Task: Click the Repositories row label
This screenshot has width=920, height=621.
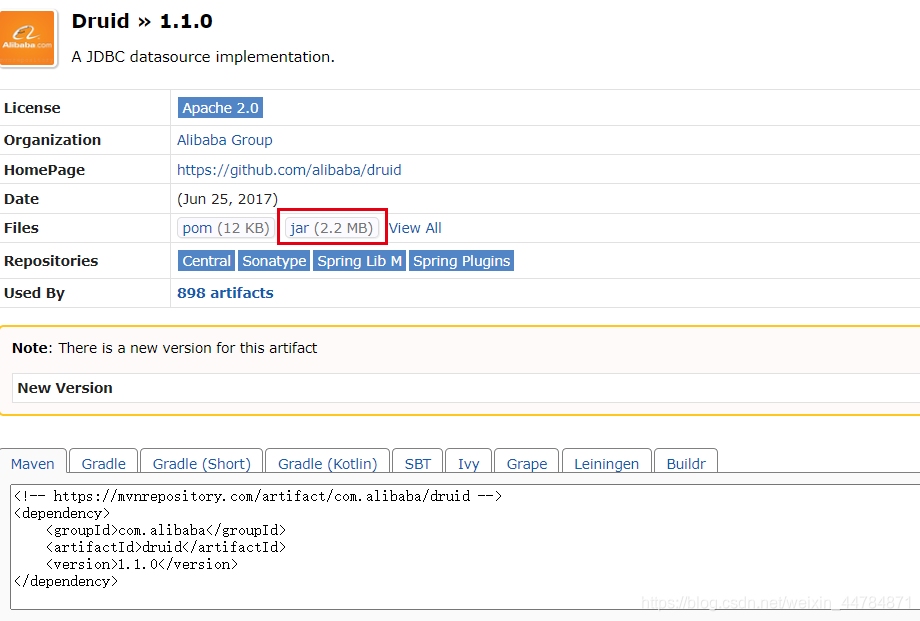Action: [x=51, y=261]
